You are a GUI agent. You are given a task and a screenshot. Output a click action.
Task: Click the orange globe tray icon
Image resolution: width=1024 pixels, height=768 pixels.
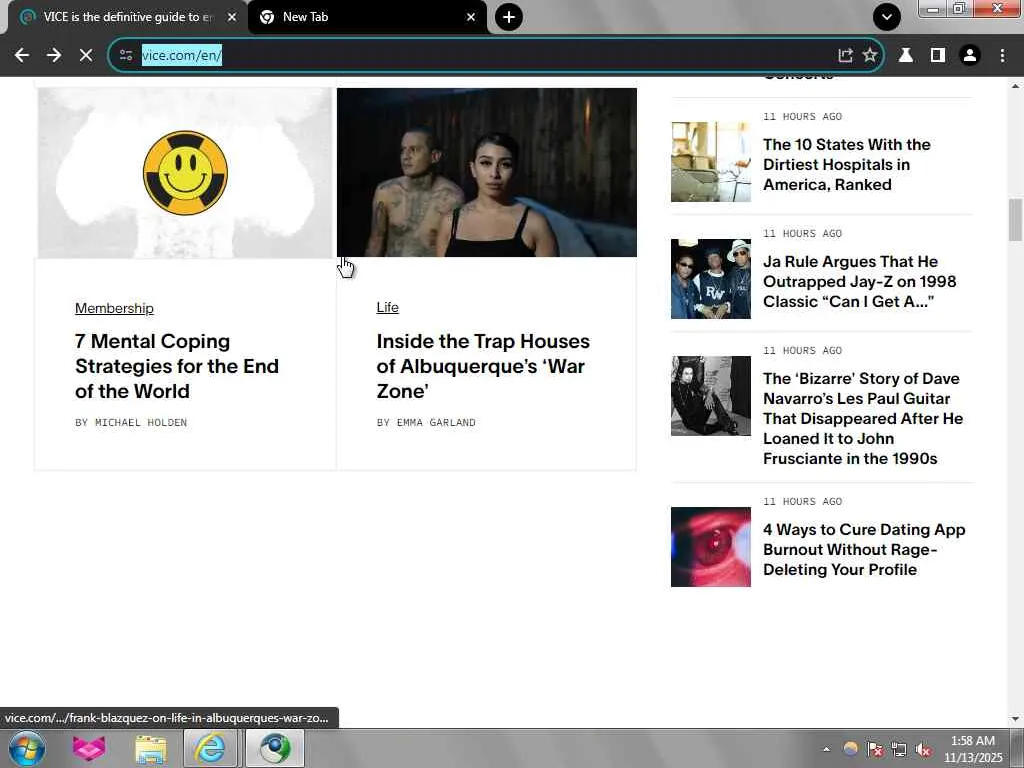(x=850, y=748)
